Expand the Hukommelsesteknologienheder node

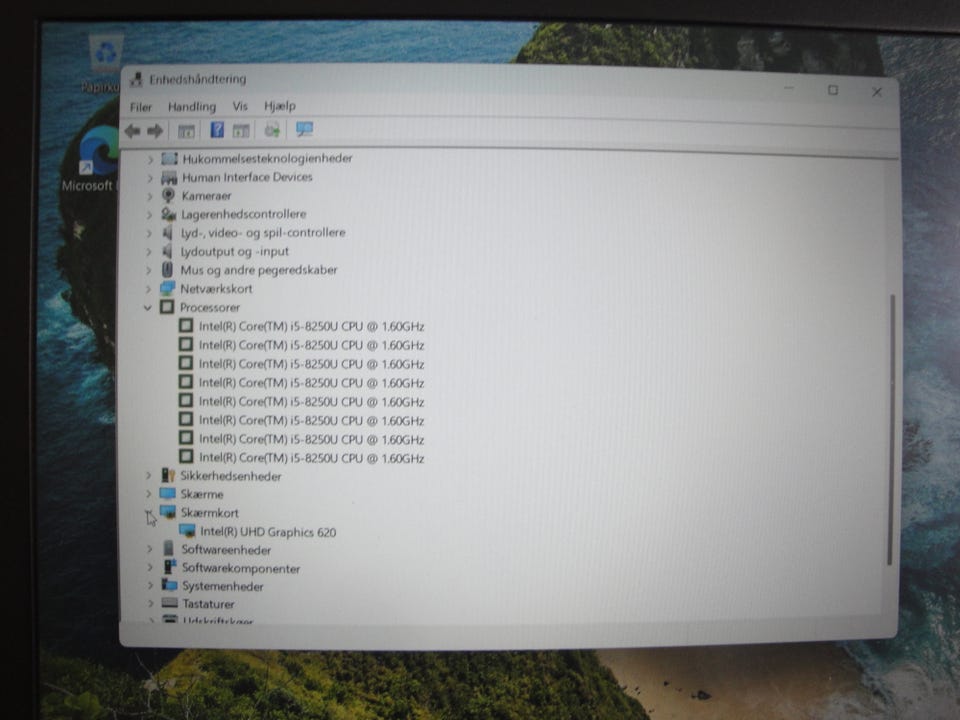point(150,160)
